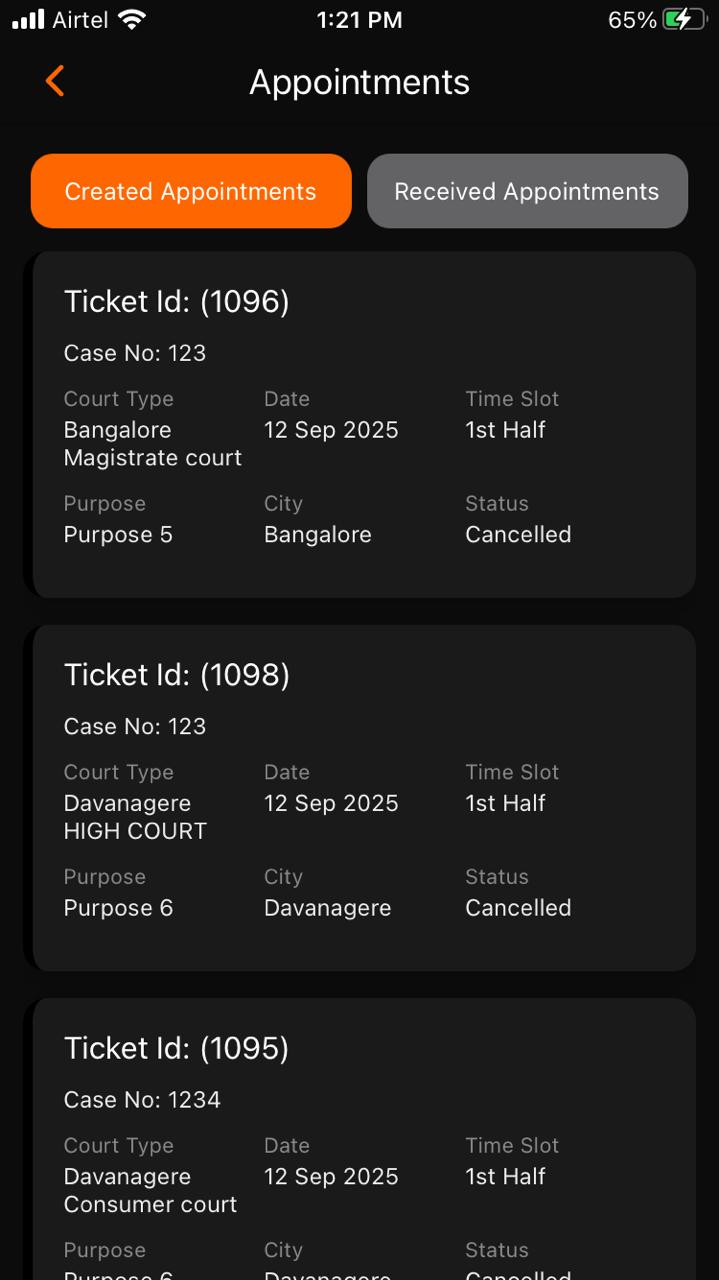
Task: Tap the battery charging icon
Action: coord(684,20)
